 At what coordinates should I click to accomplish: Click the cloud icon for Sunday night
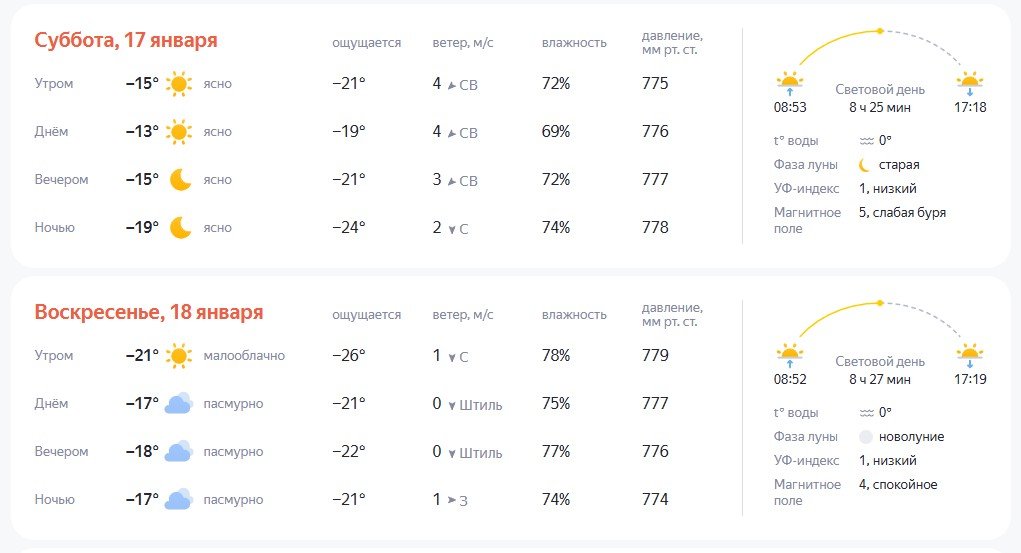[x=179, y=500]
